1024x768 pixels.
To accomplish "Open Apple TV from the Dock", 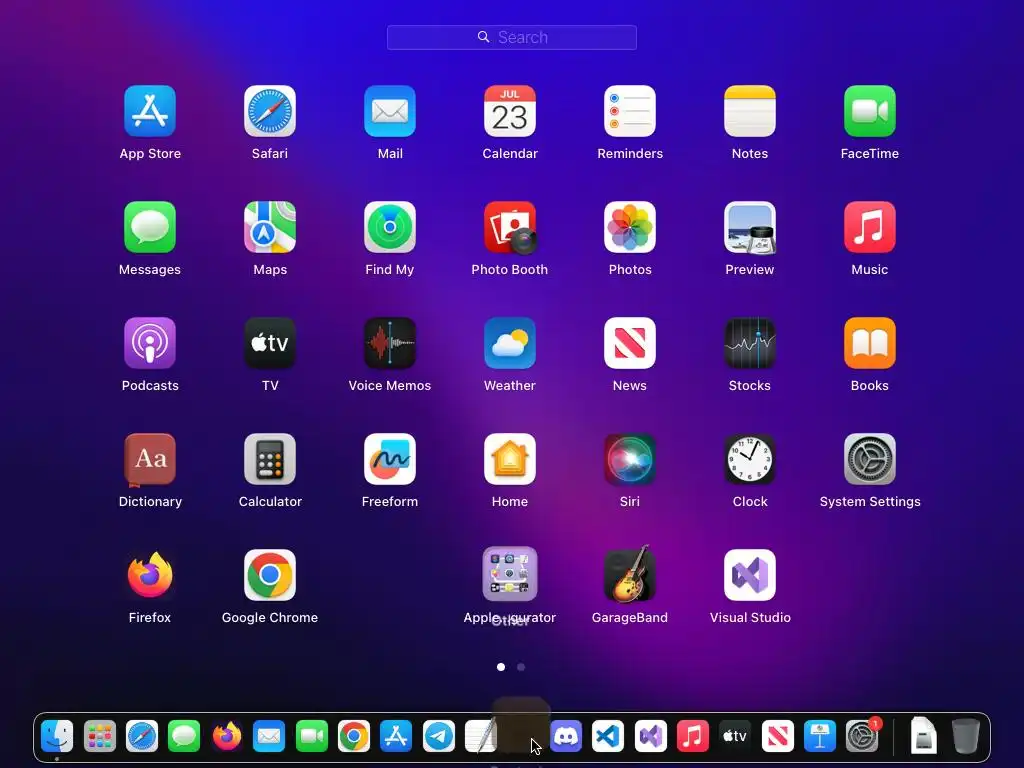I will (735, 737).
